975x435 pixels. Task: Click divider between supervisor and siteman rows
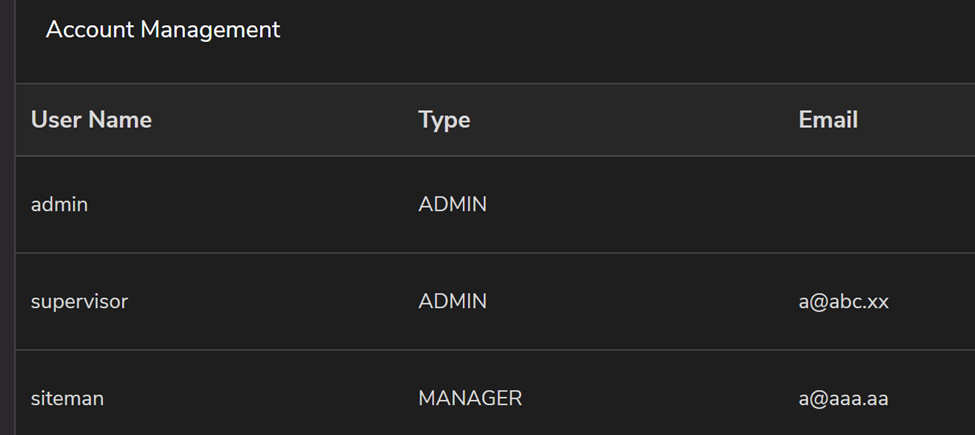tap(495, 350)
